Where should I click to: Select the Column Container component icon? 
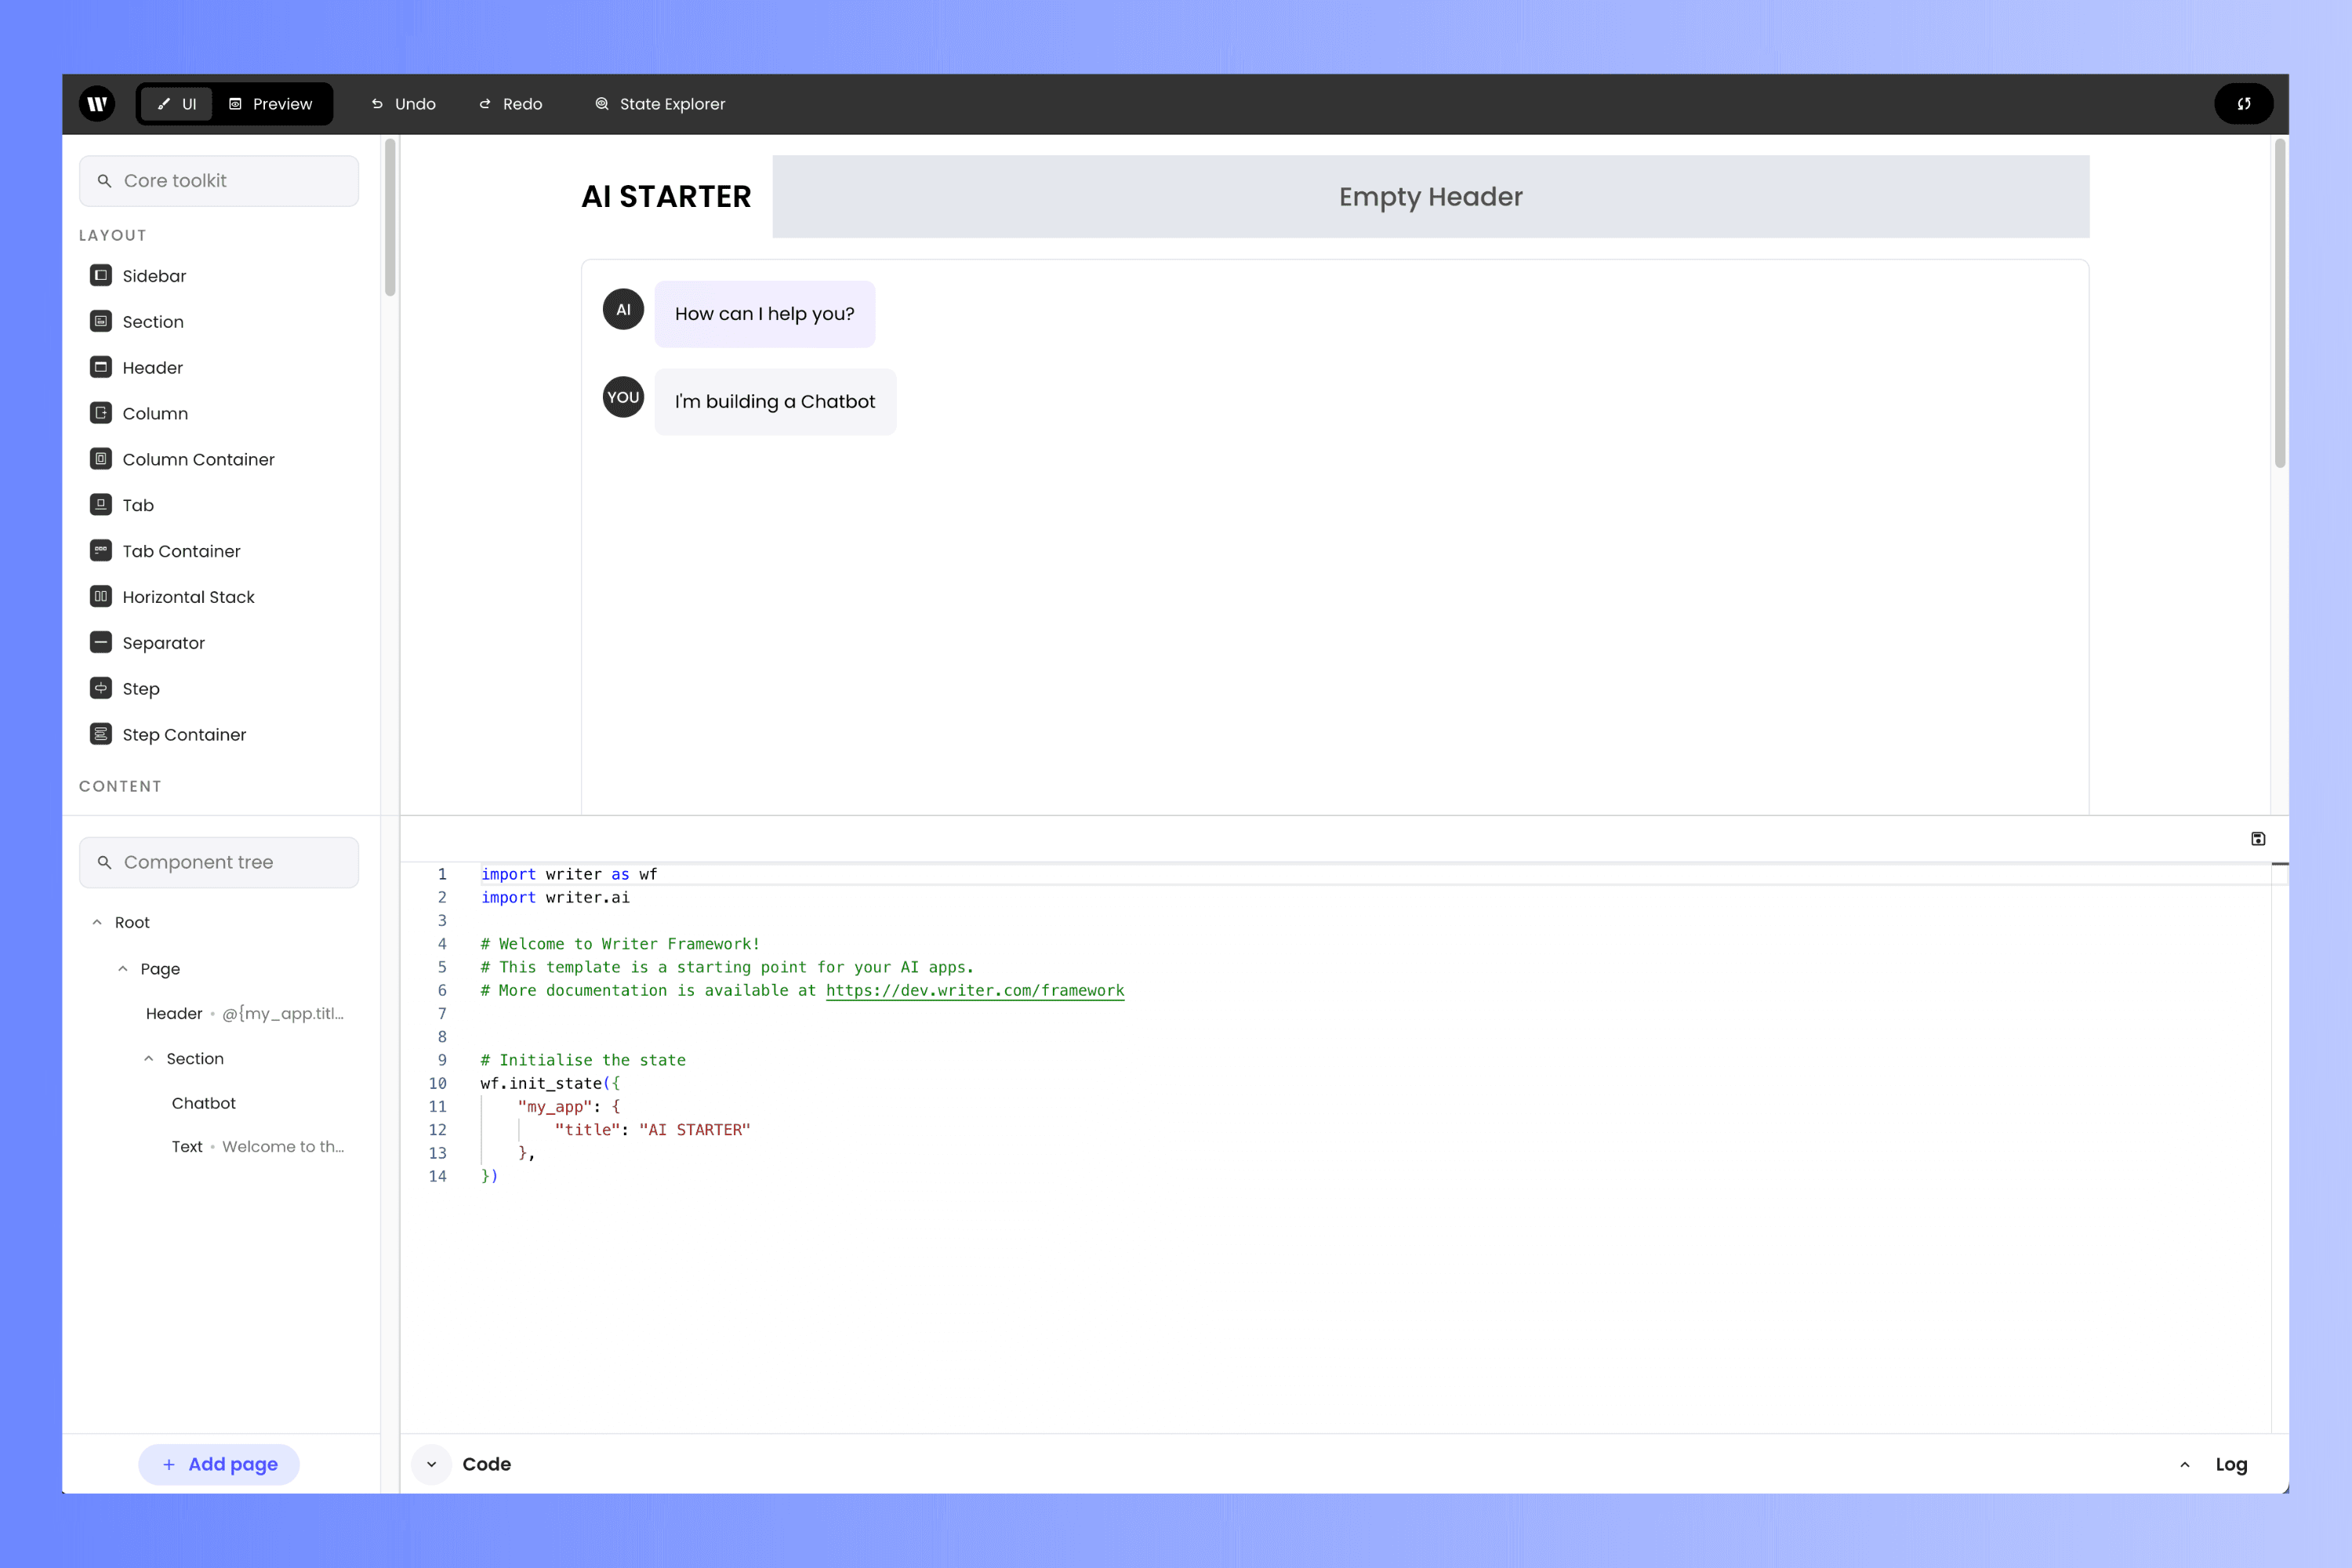[x=101, y=459]
